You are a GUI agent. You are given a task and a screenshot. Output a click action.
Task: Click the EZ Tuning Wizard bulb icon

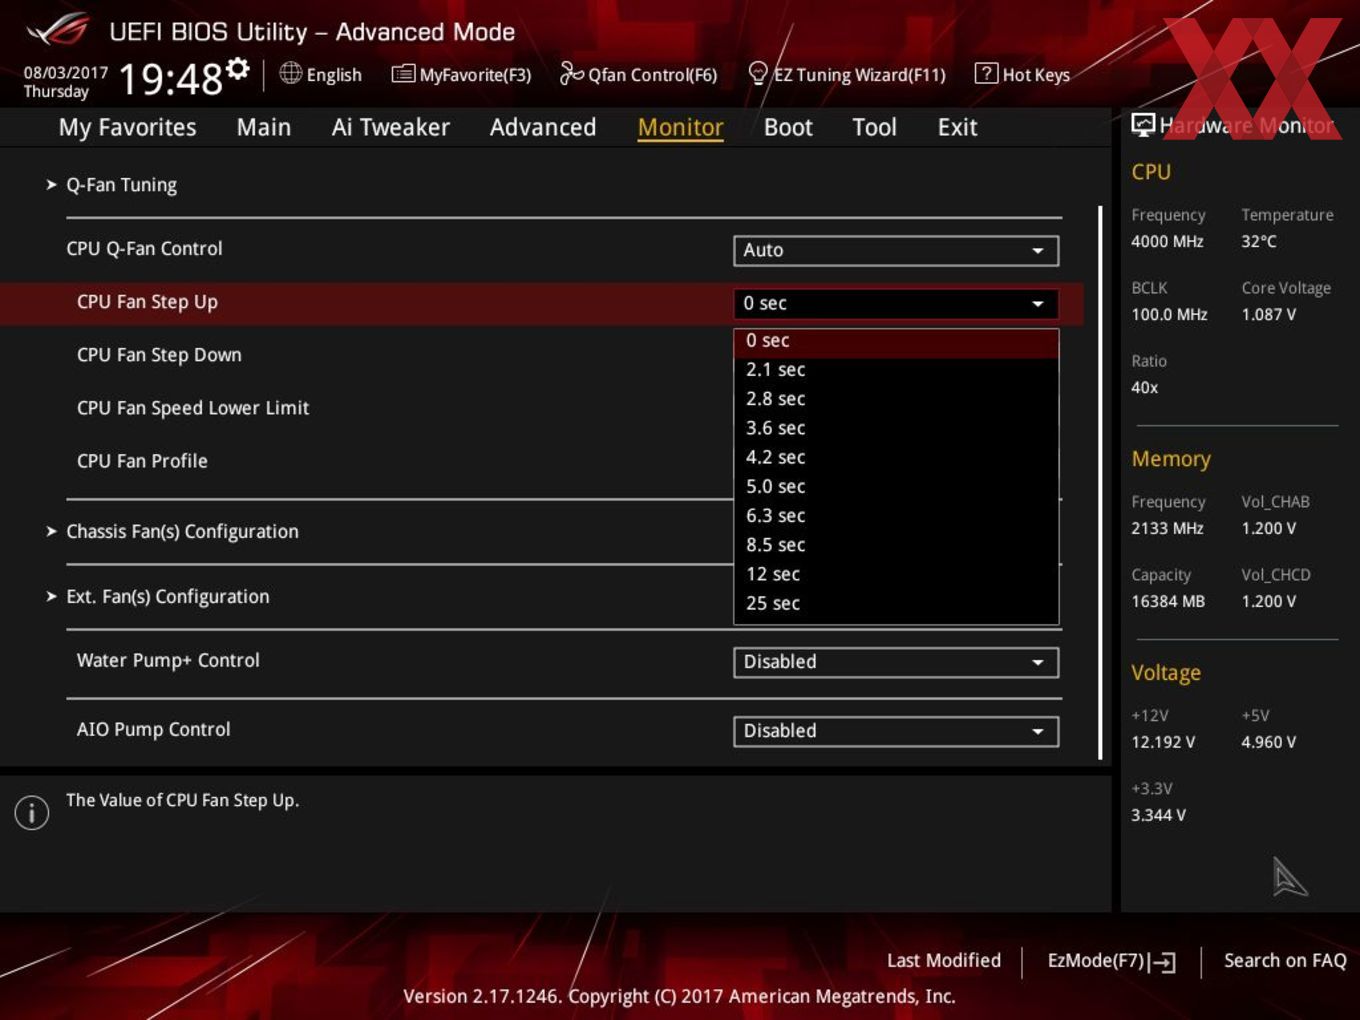758,73
